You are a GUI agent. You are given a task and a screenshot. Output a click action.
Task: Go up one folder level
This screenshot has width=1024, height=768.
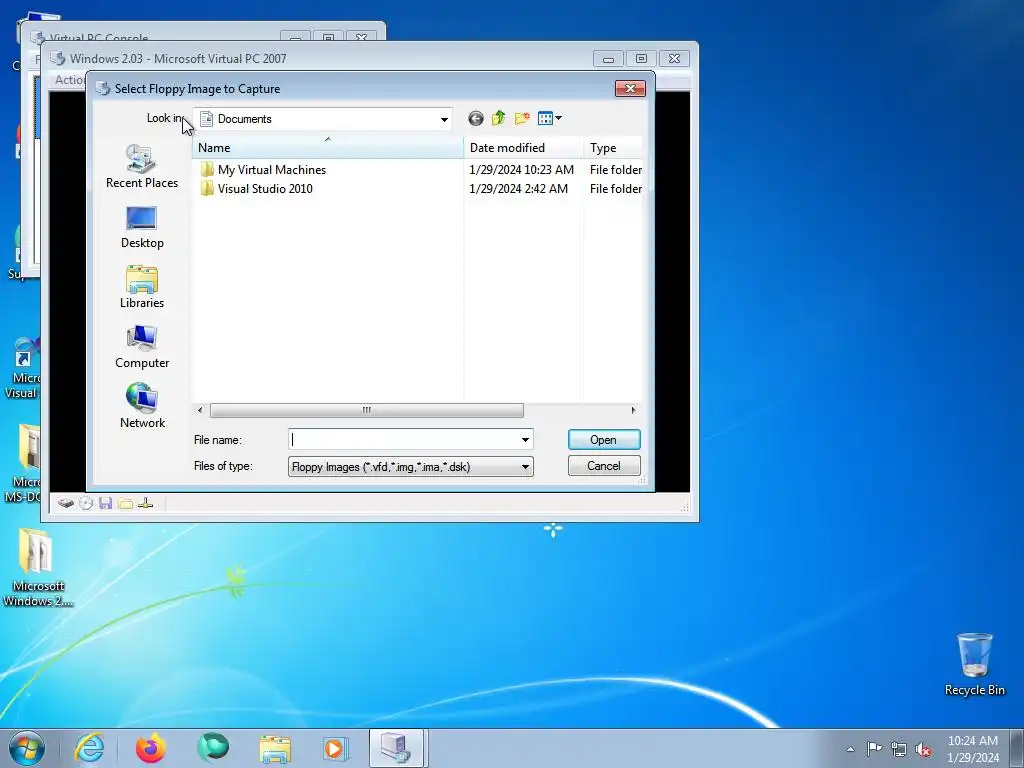pyautogui.click(x=499, y=119)
